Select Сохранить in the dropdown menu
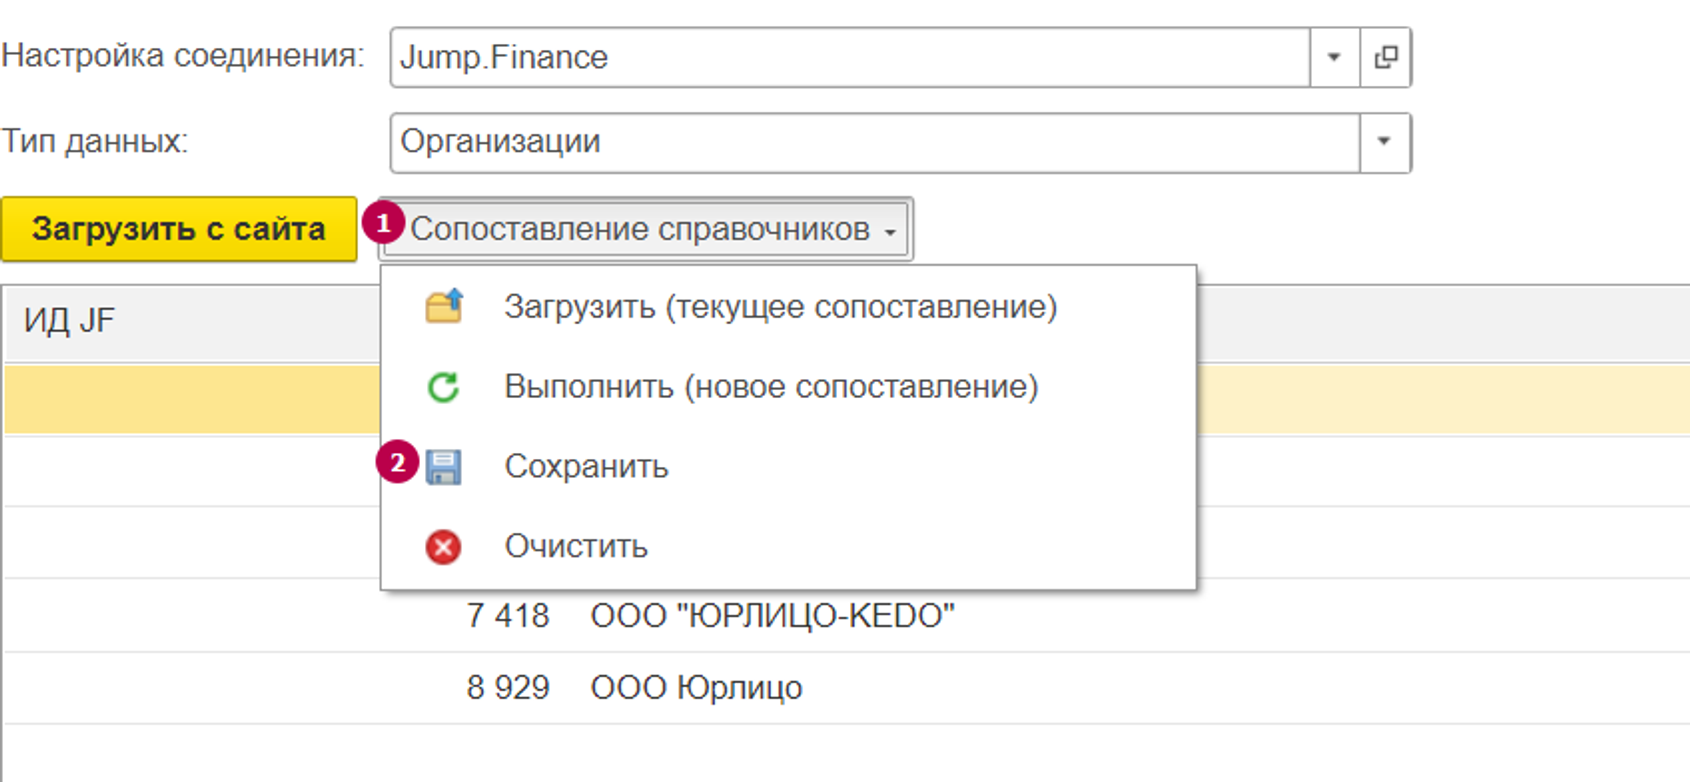Viewport: 1690px width, 782px height. tap(586, 467)
